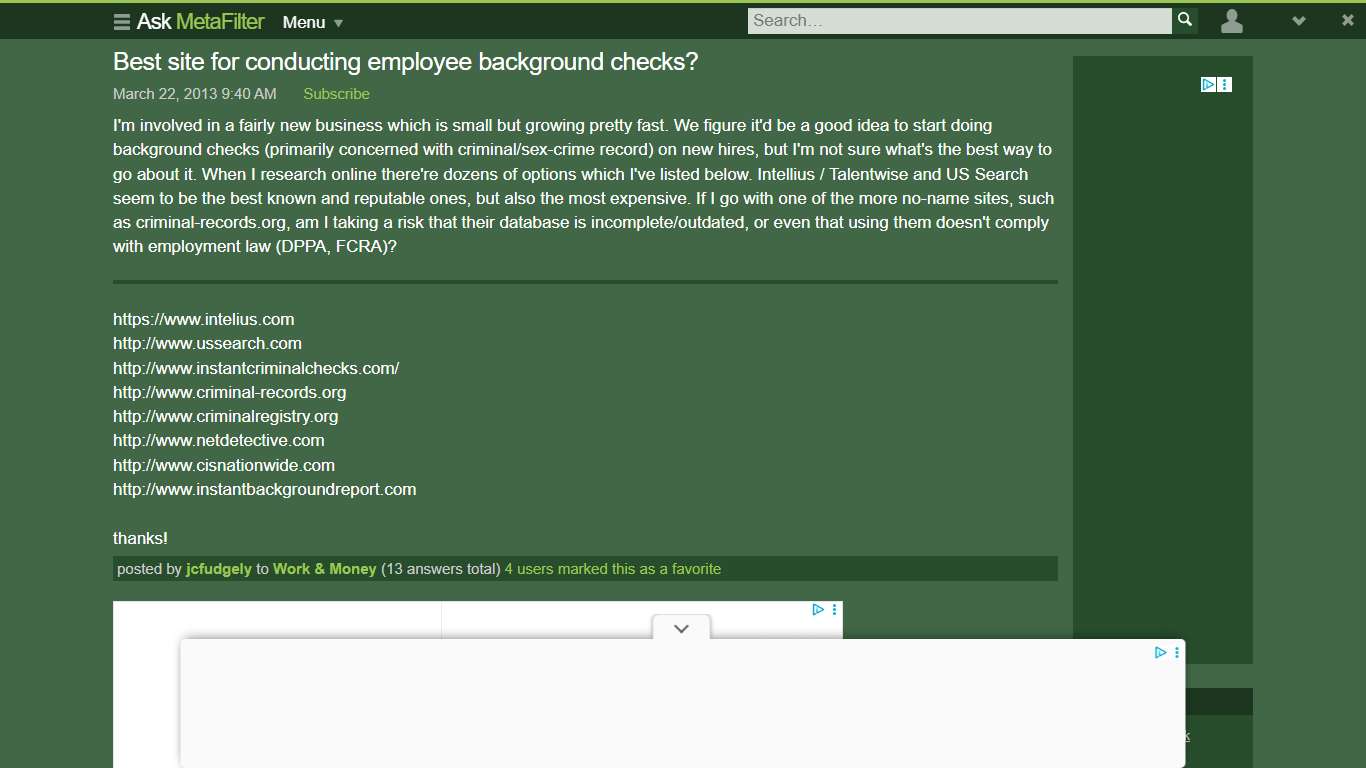Select the Work & Money category link
Image resolution: width=1366 pixels, height=768 pixels.
(324, 569)
